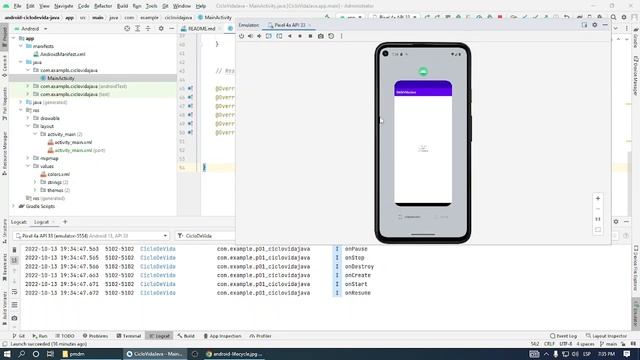This screenshot has height=360, width=640.
Task: Click the emulator volume down icon
Action: pyautogui.click(x=259, y=36)
